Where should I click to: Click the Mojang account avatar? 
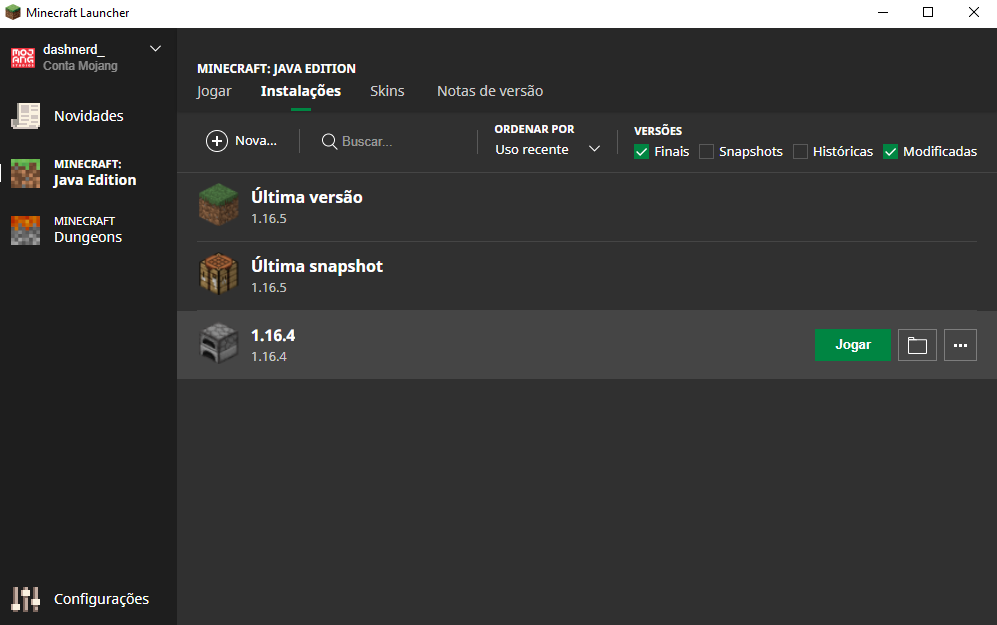[x=23, y=57]
